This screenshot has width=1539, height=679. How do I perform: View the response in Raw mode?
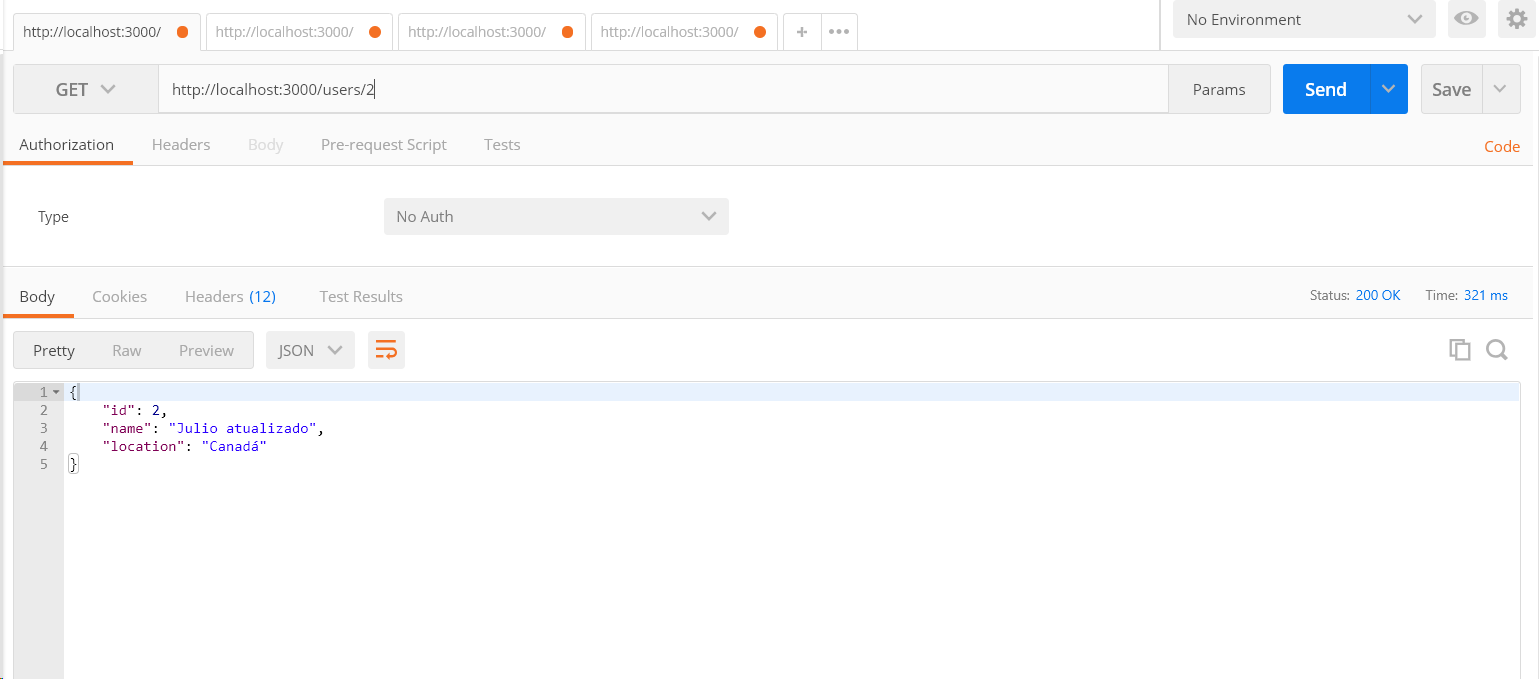click(x=127, y=349)
